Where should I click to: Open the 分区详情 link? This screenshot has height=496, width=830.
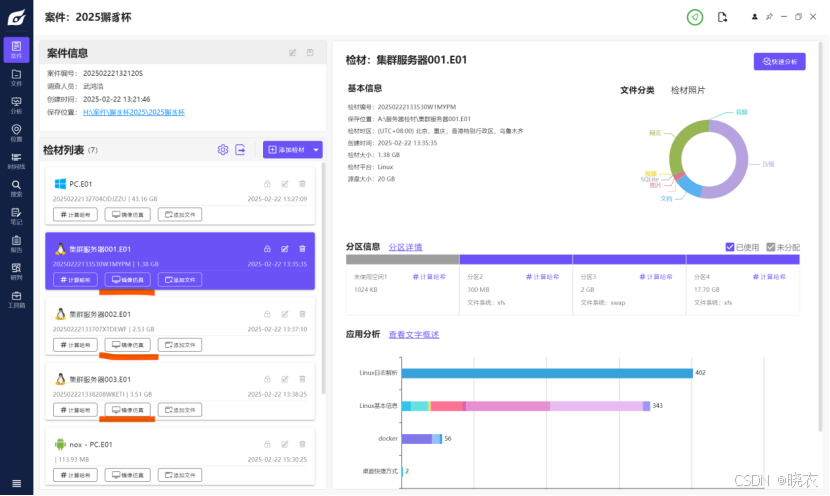(x=405, y=247)
